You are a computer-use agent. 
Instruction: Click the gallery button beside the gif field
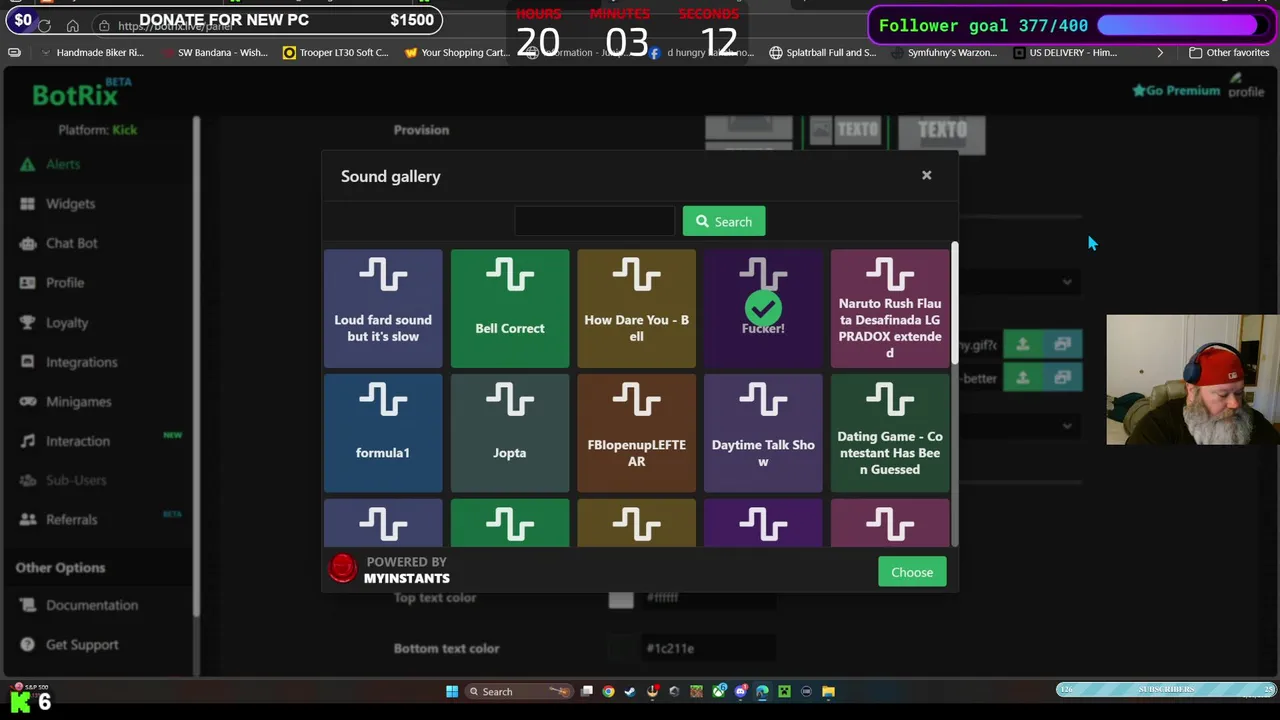pos(1062,345)
